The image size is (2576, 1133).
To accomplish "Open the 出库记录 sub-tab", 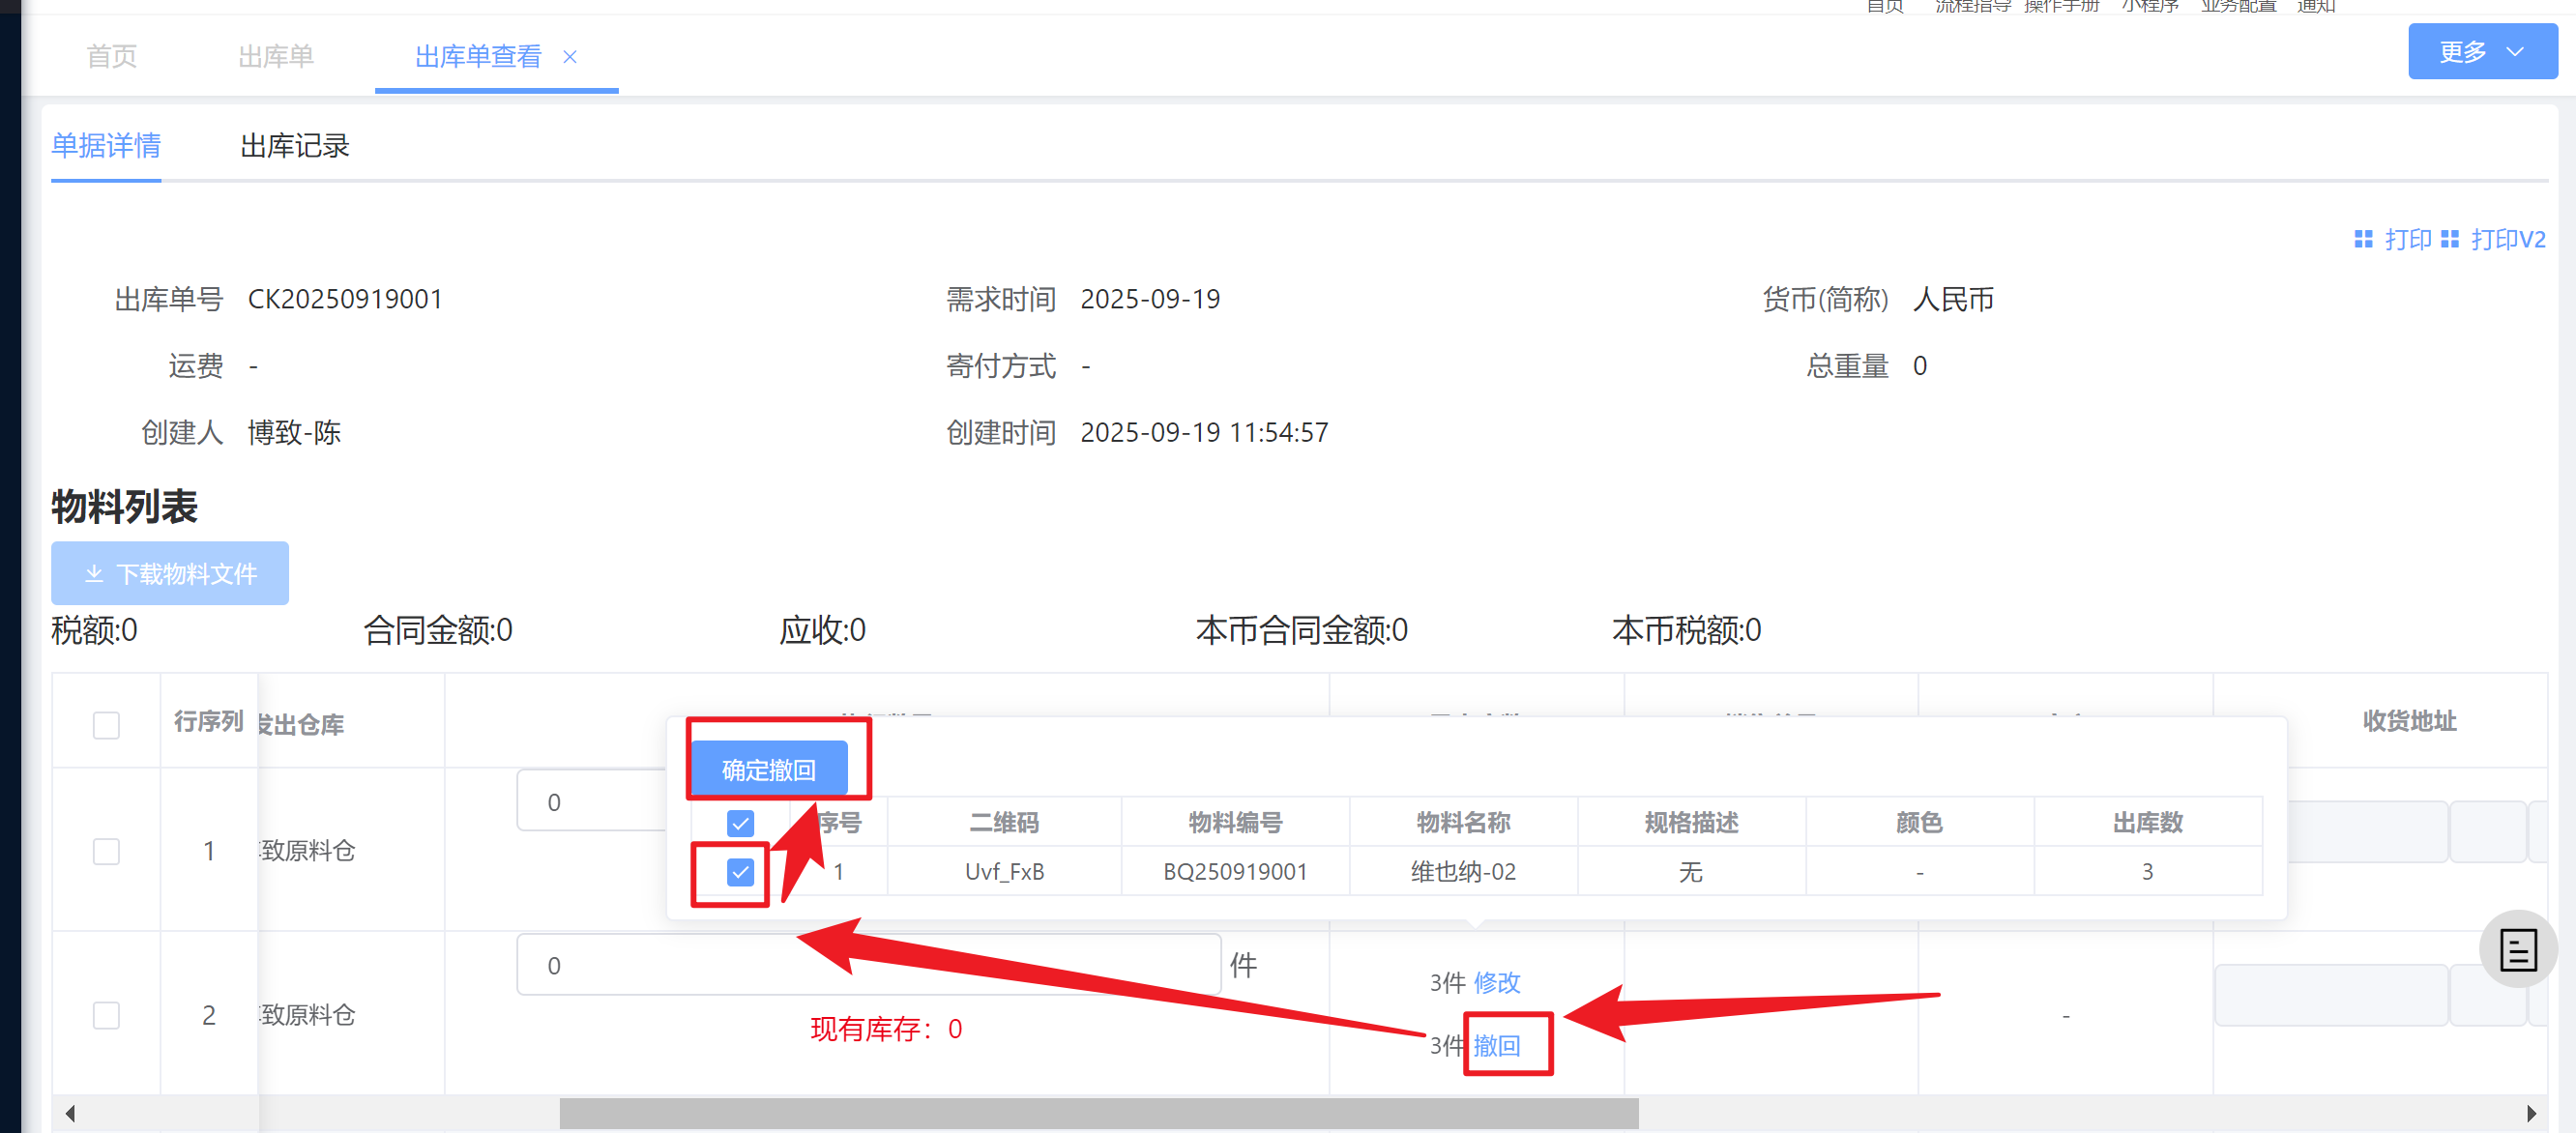I will click(x=295, y=146).
